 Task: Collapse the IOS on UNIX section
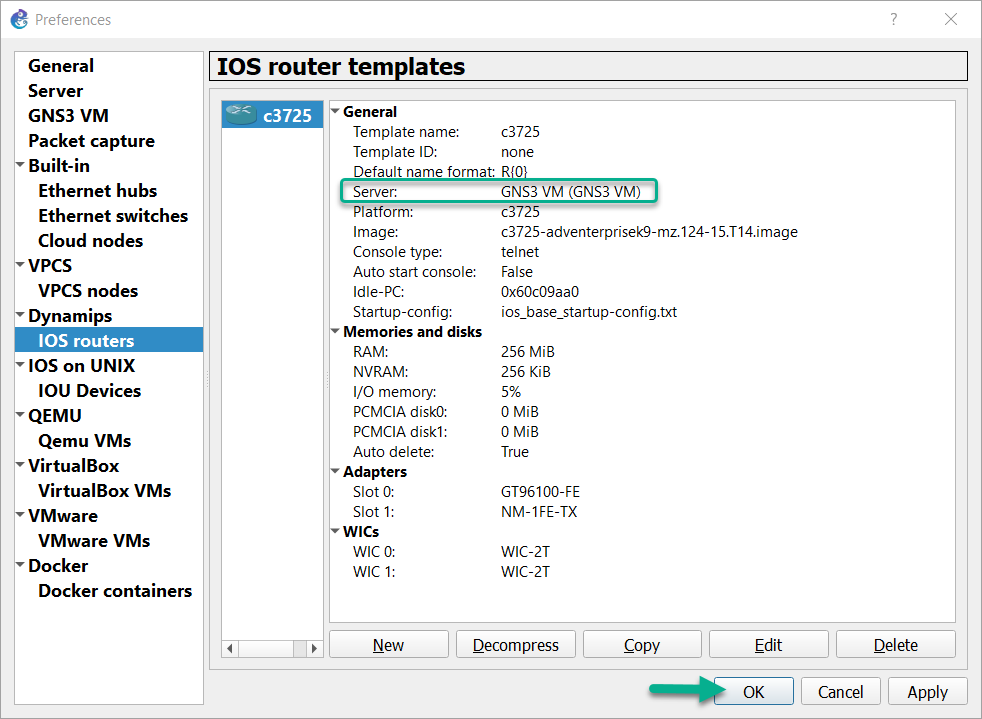pyautogui.click(x=20, y=365)
